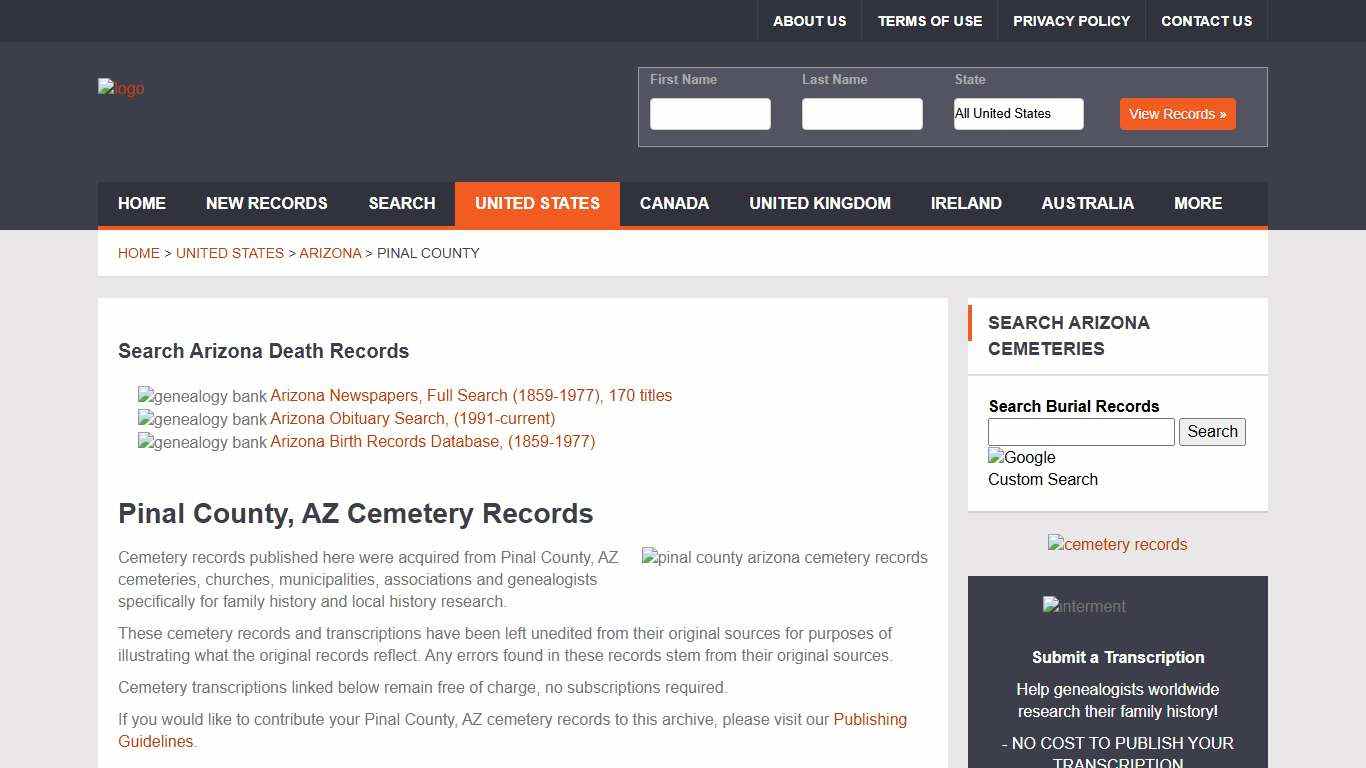Select the IRELAND navigation item

(966, 203)
